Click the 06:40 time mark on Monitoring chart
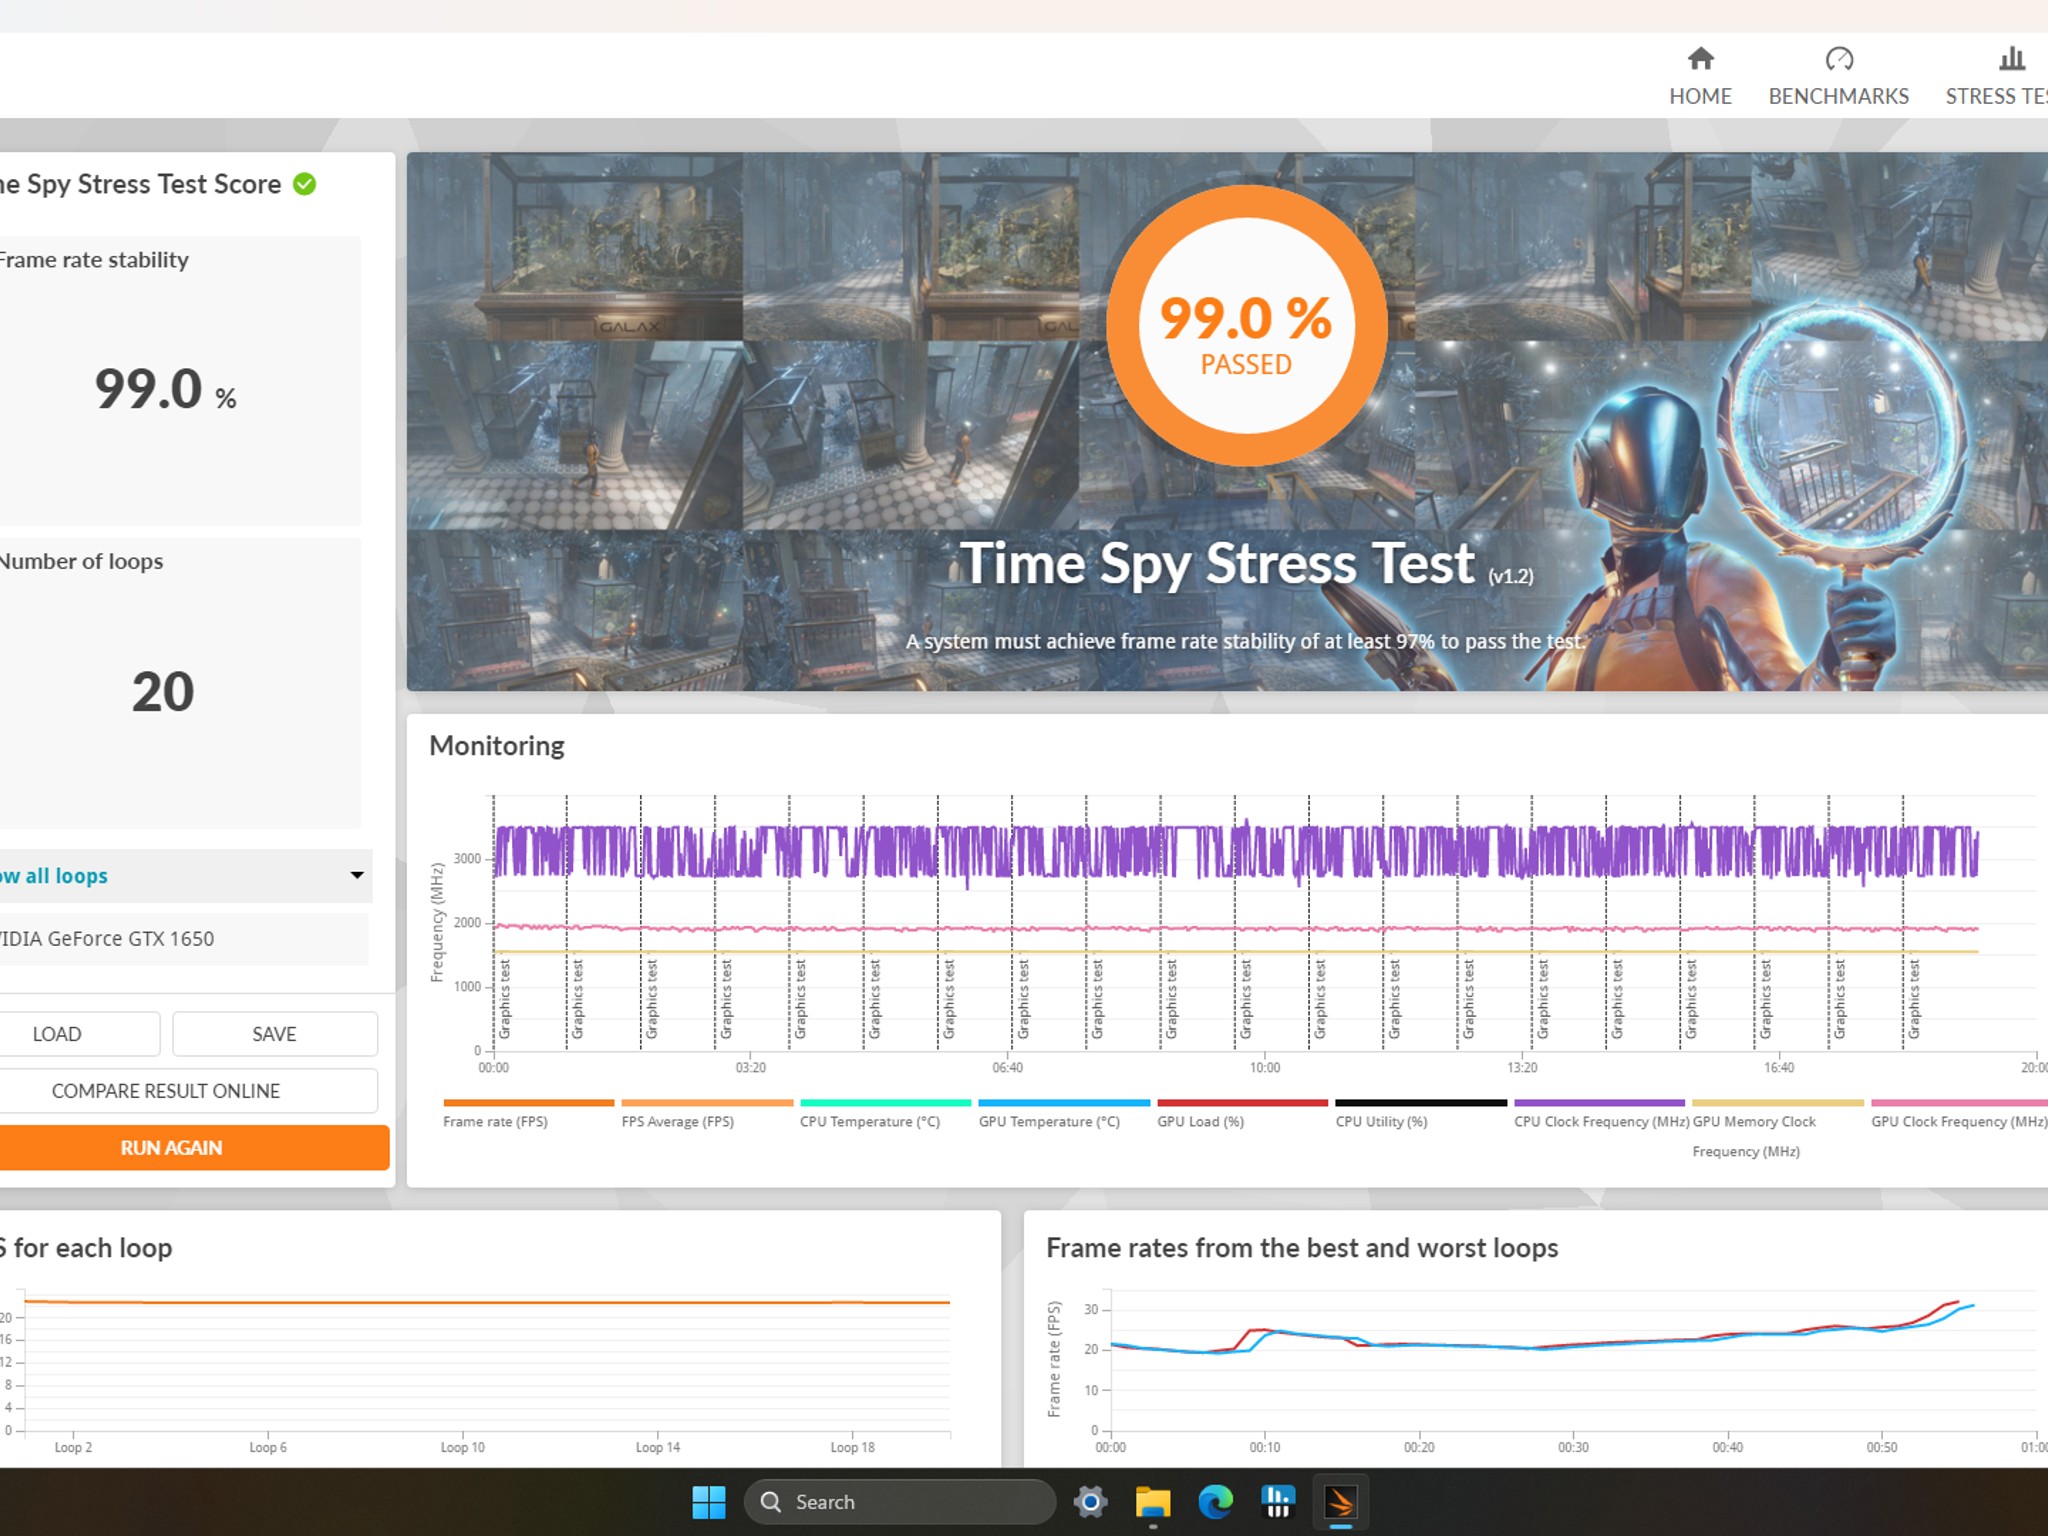The image size is (2048, 1536). [1007, 1067]
